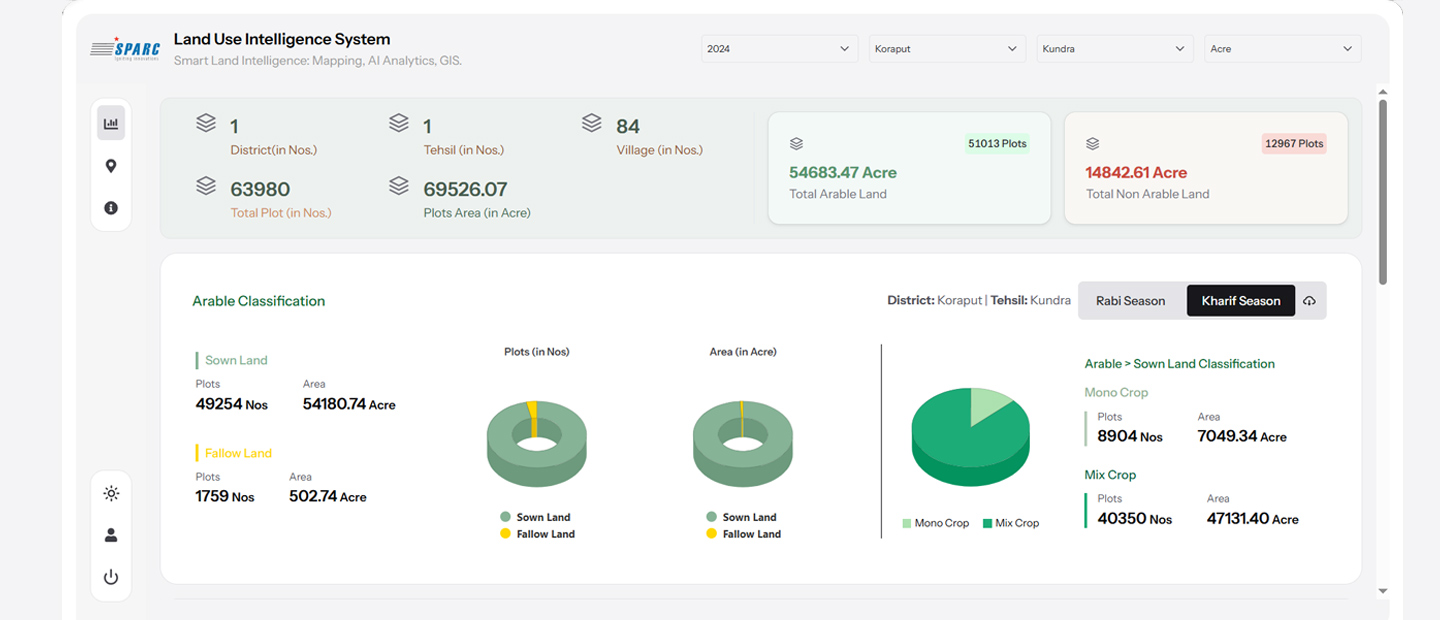Click the 54180.74 Acre sown area value
This screenshot has height=620, width=1440.
point(349,404)
